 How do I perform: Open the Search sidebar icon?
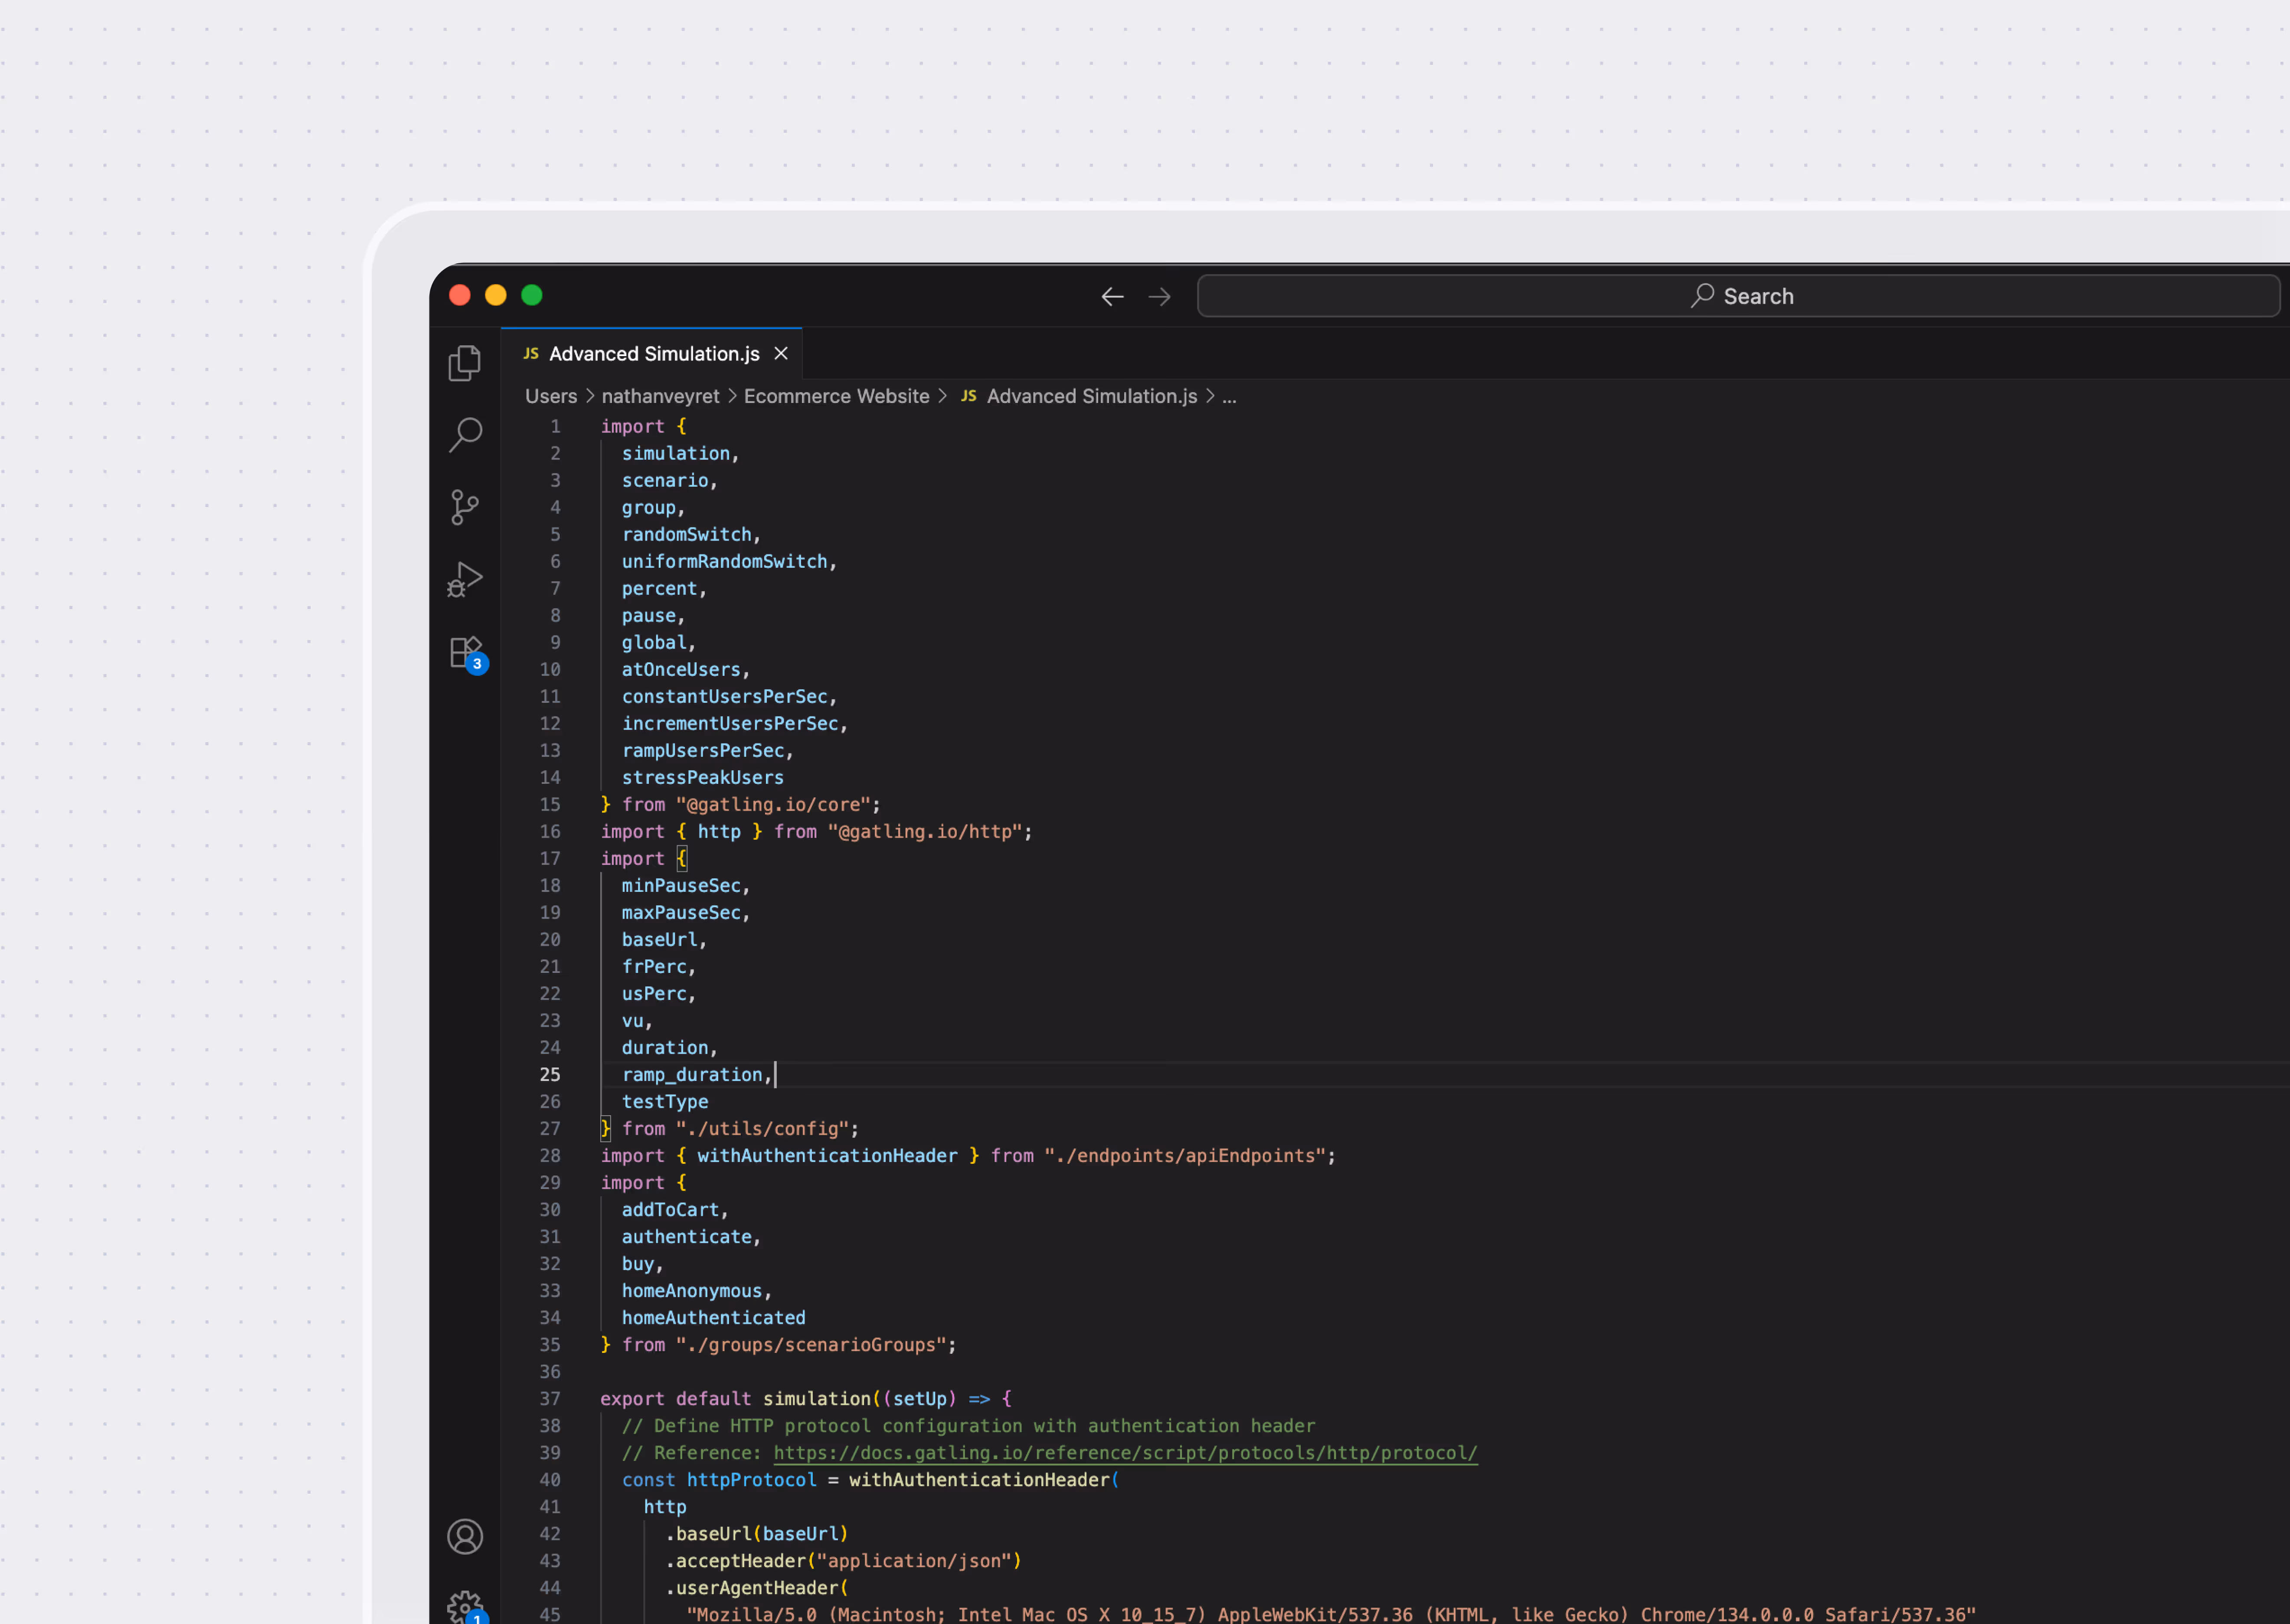[465, 434]
